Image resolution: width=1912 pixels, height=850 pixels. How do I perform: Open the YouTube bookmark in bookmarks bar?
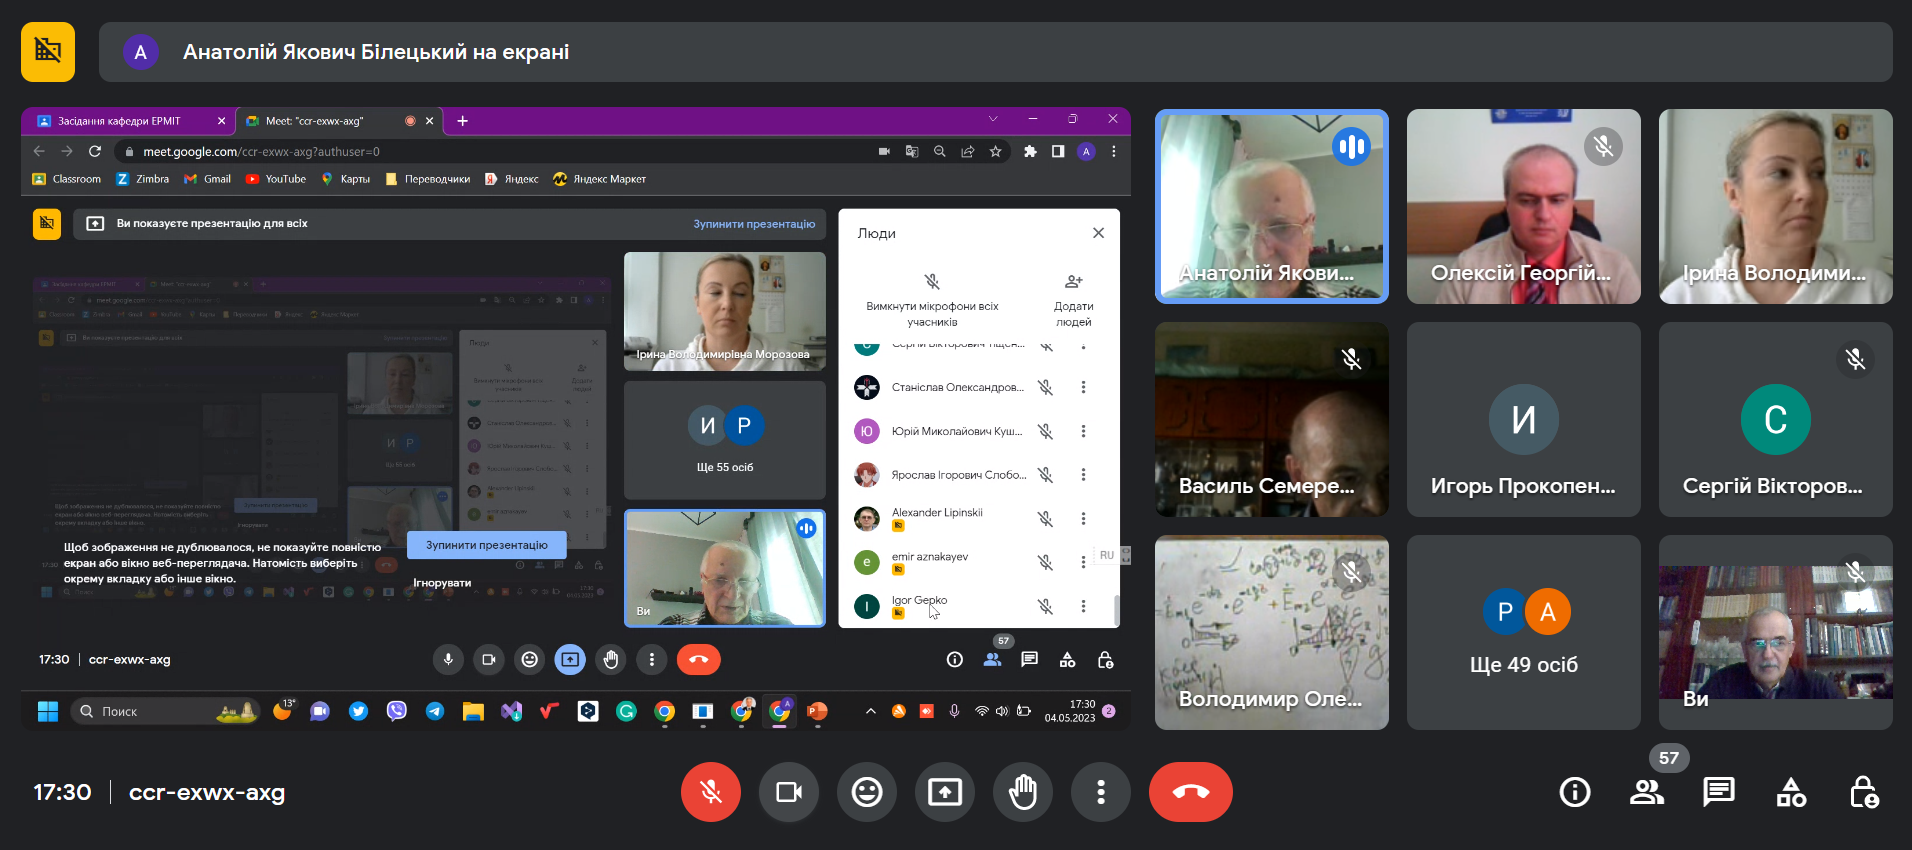(276, 179)
